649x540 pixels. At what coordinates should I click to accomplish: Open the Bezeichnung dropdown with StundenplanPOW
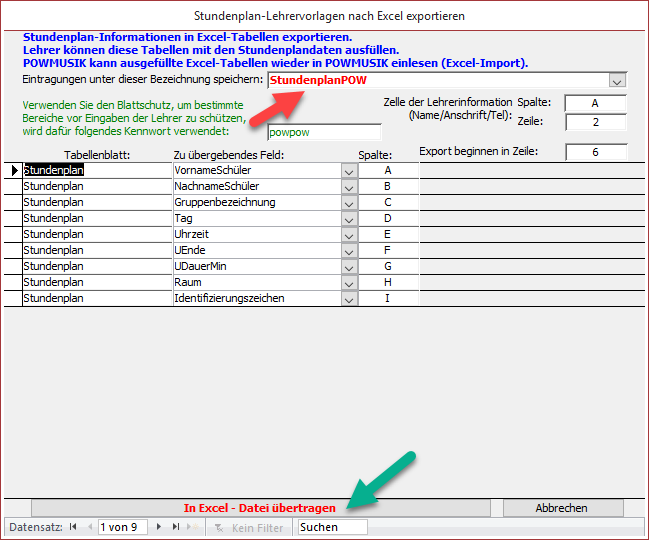(617, 81)
